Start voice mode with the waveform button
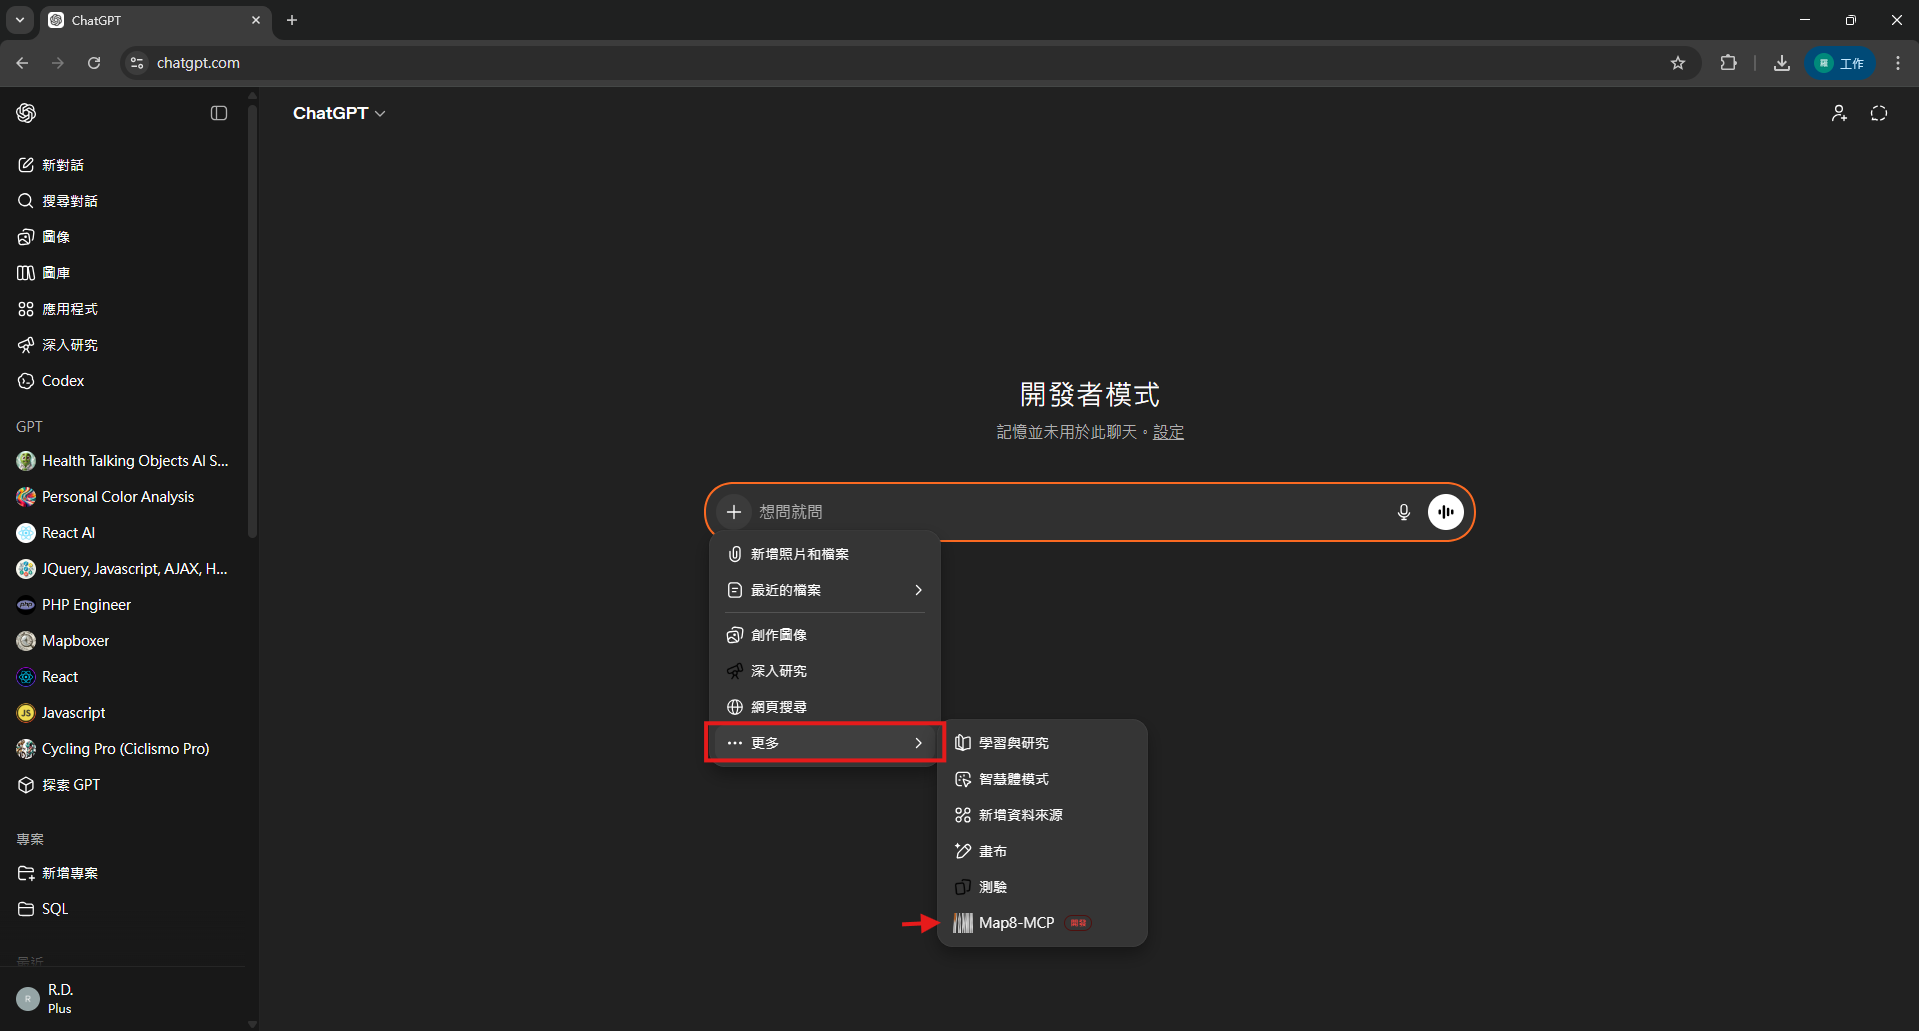Viewport: 1919px width, 1031px height. tap(1446, 512)
